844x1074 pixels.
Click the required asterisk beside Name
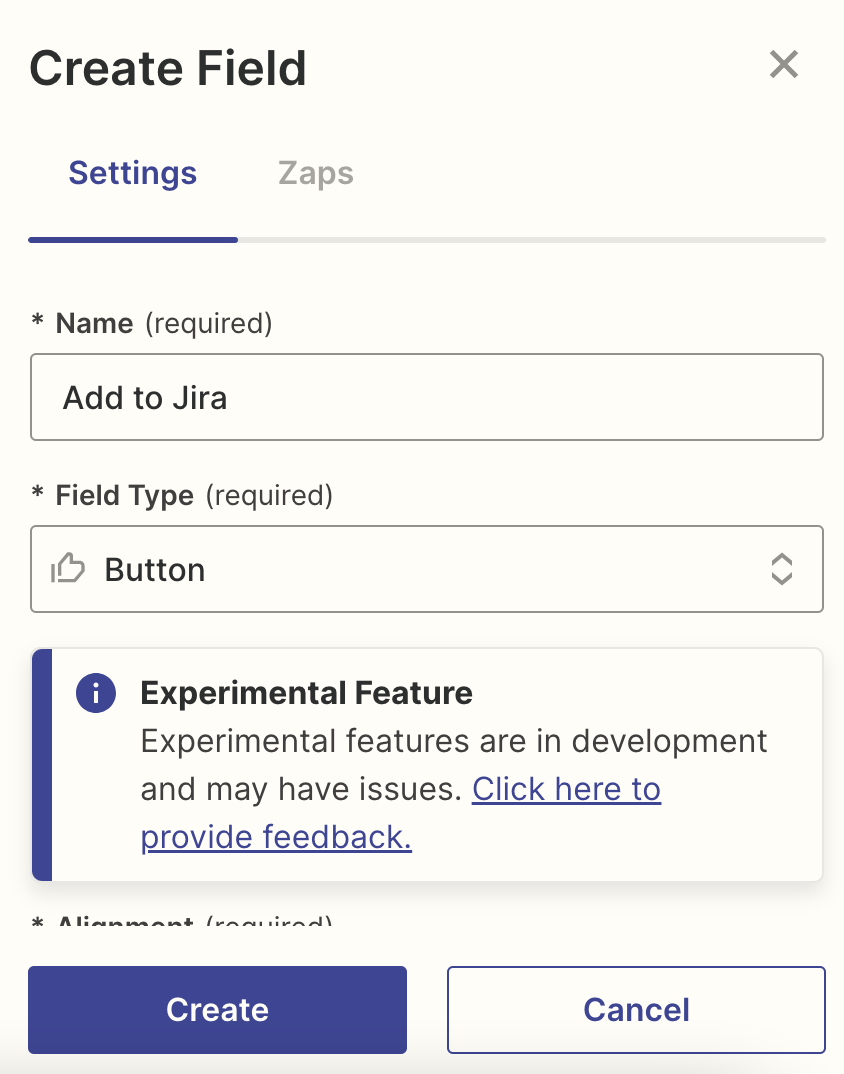38,323
